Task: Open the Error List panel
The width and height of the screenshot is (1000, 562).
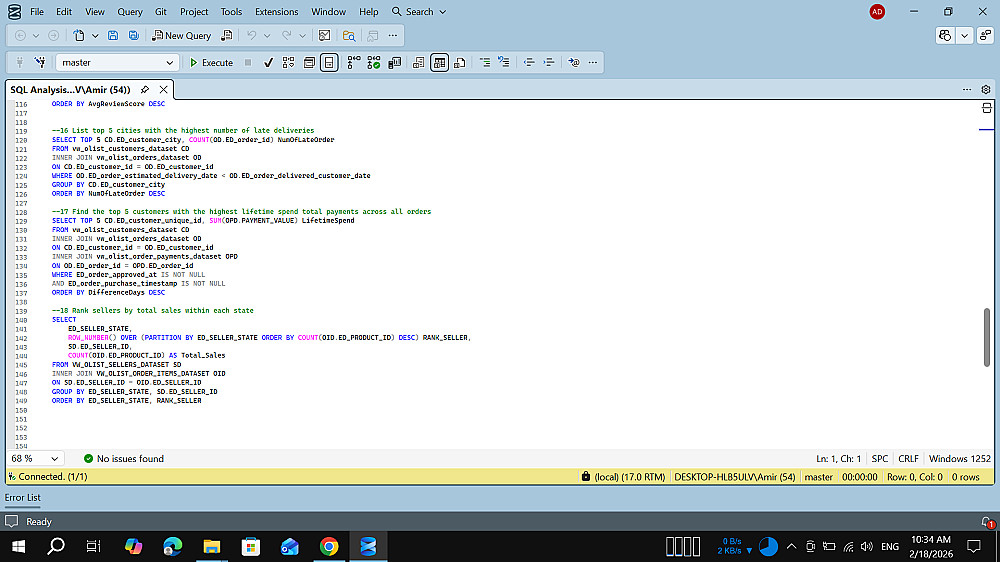Action: pyautogui.click(x=22, y=498)
